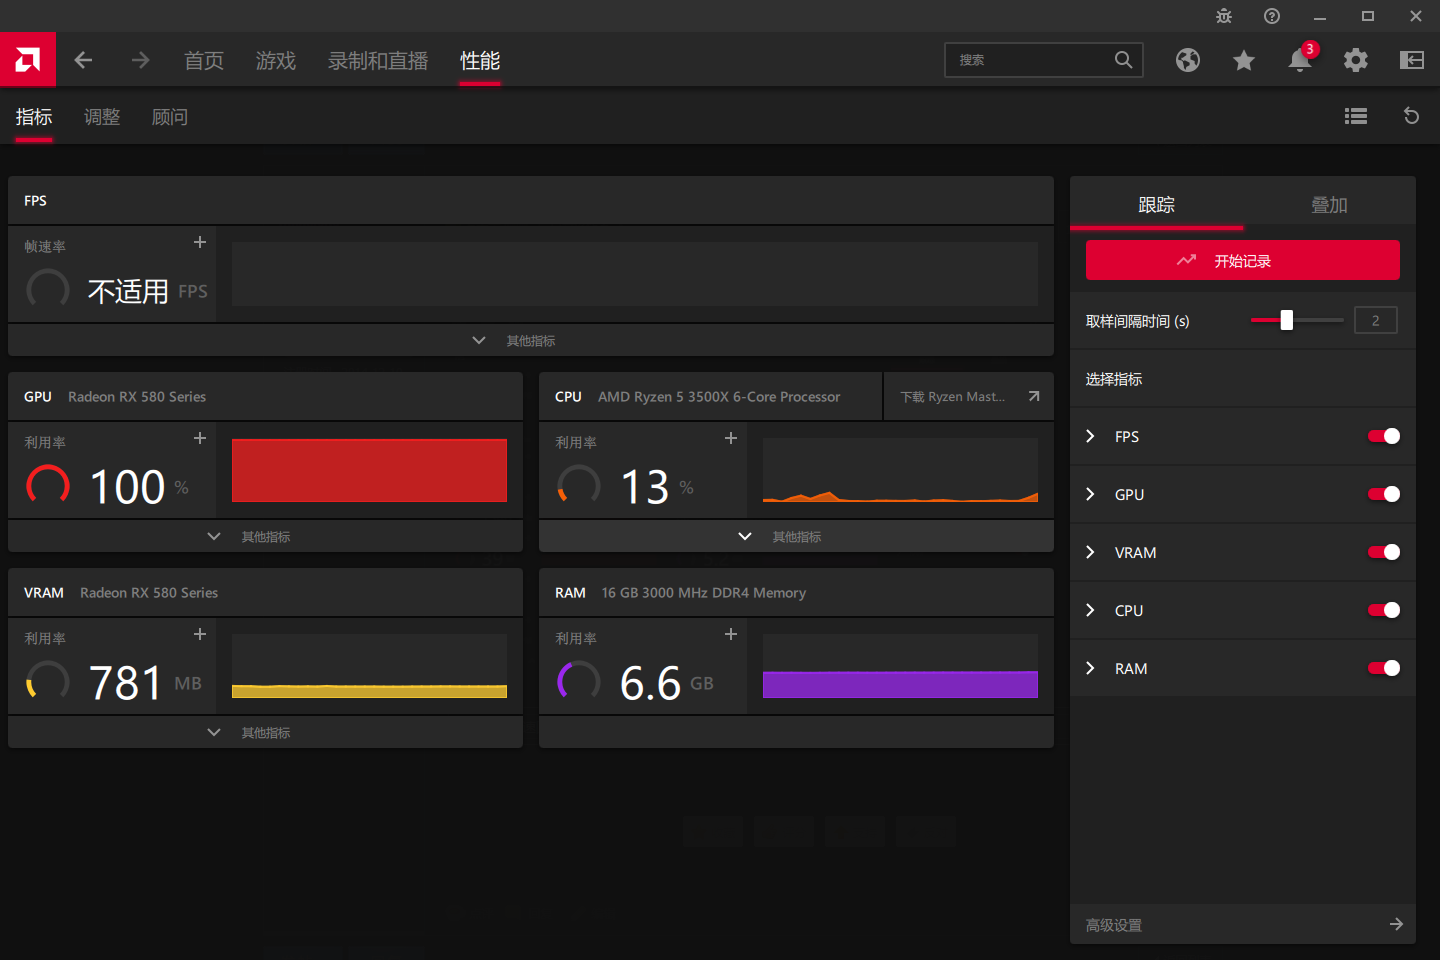Turn off VRAM metric toggle
This screenshot has height=960, width=1440.
[1384, 552]
